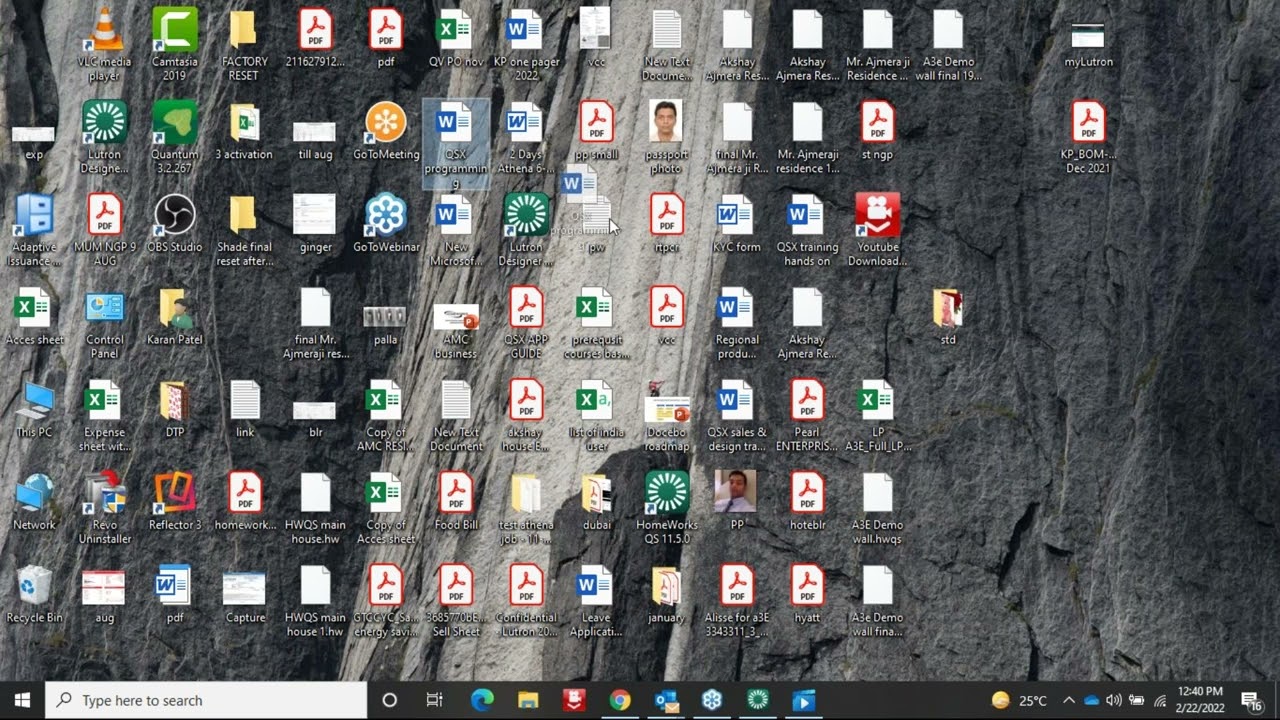Viewport: 1280px width, 720px height.
Task: Open Outlook from the taskbar
Action: click(x=666, y=700)
